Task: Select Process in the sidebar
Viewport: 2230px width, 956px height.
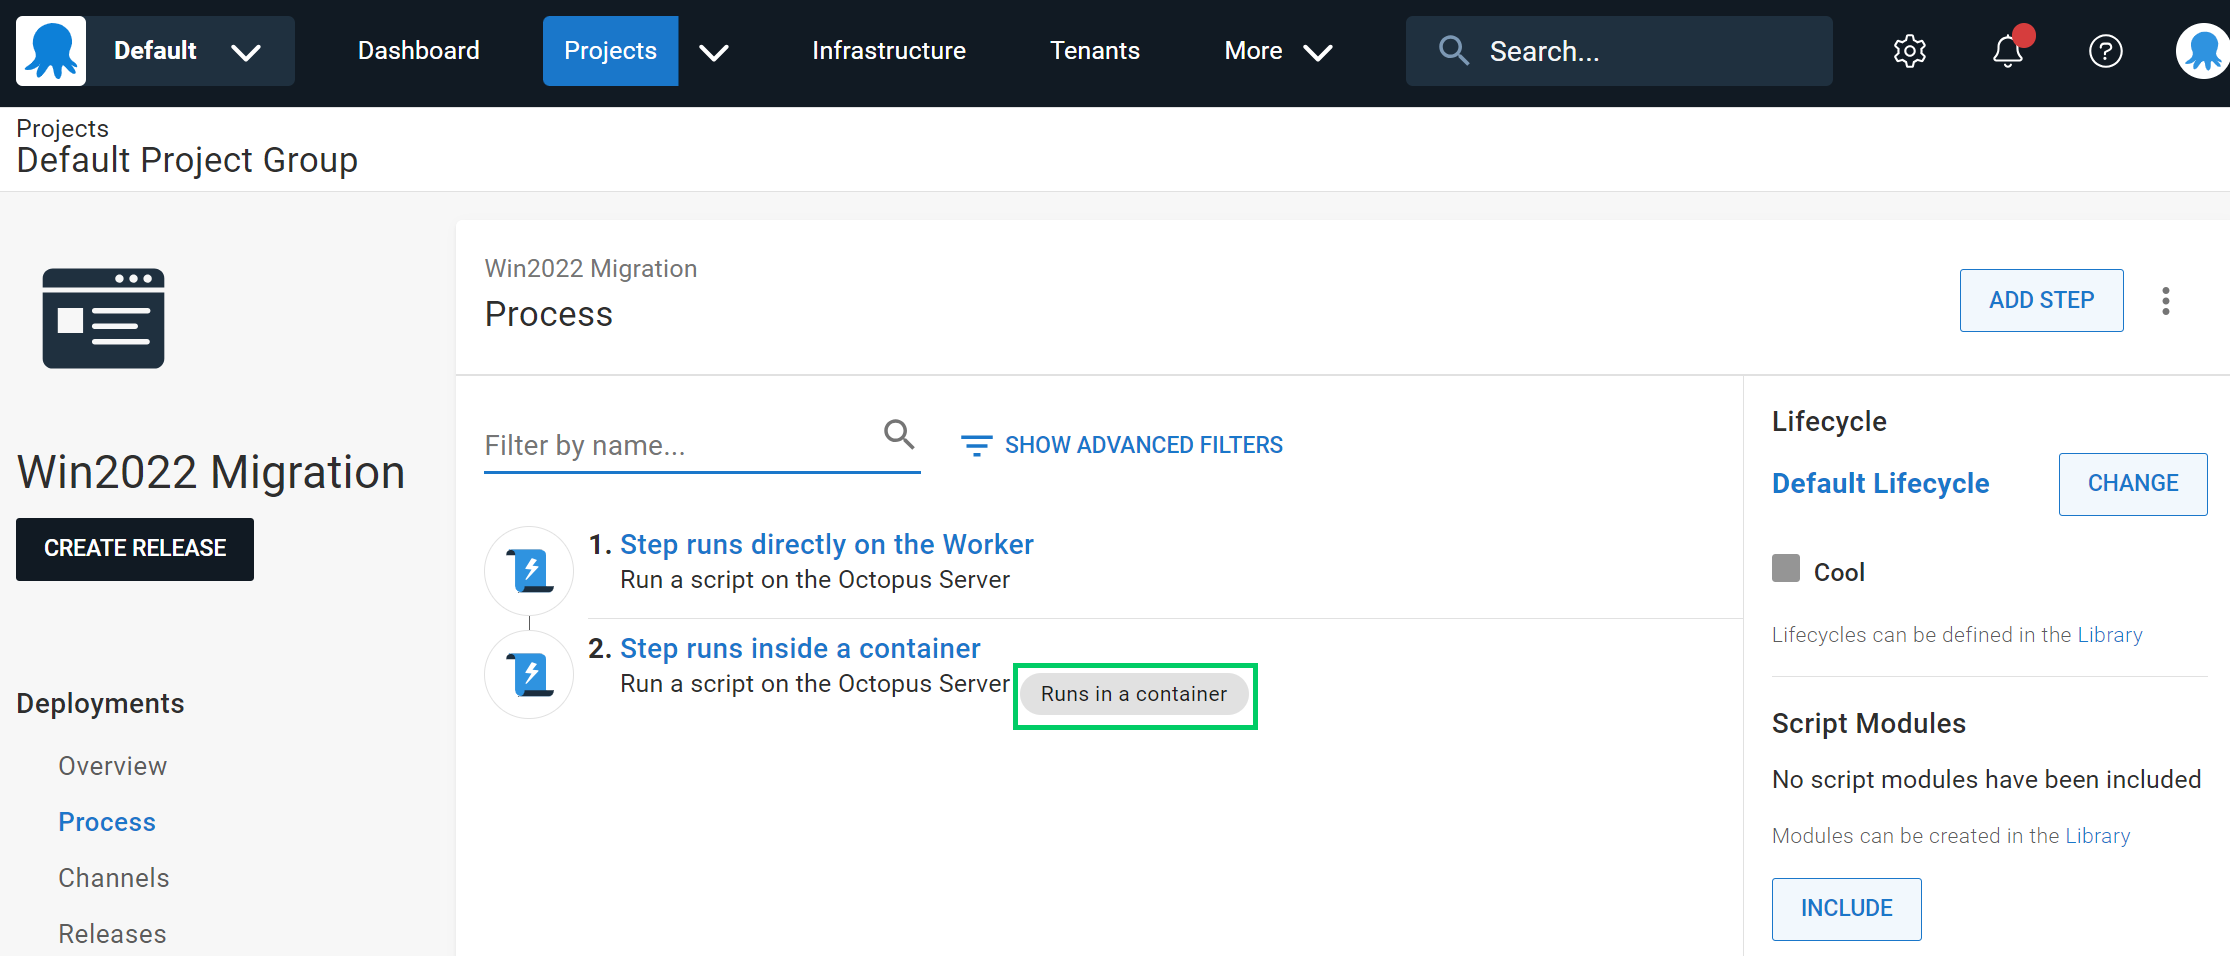Action: (x=107, y=822)
